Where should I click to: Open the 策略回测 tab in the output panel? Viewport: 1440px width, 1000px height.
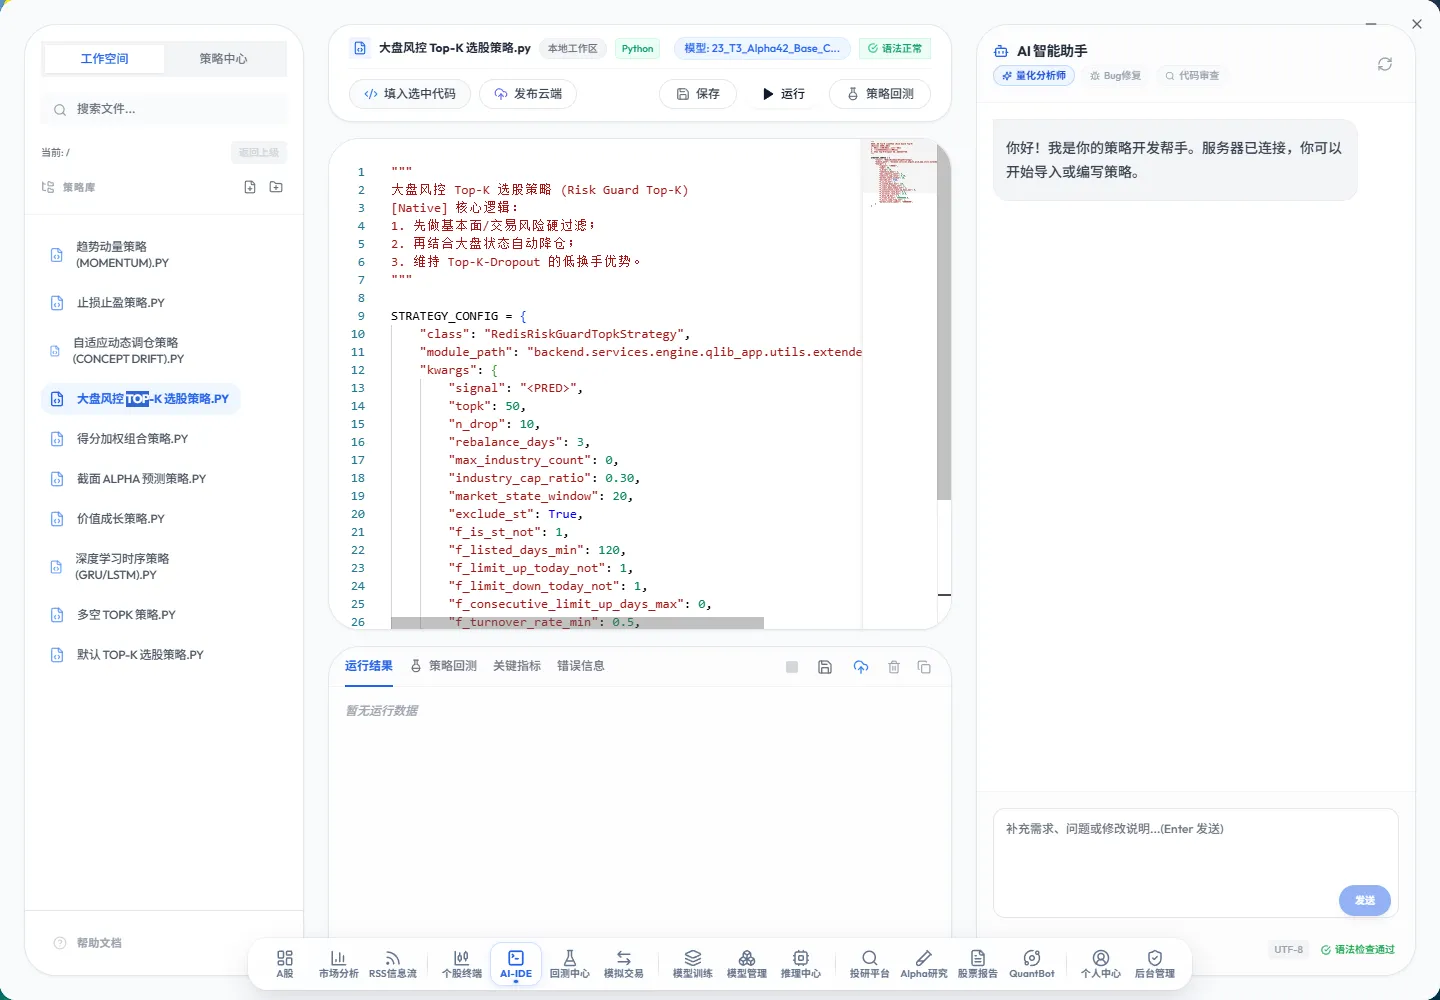(444, 666)
